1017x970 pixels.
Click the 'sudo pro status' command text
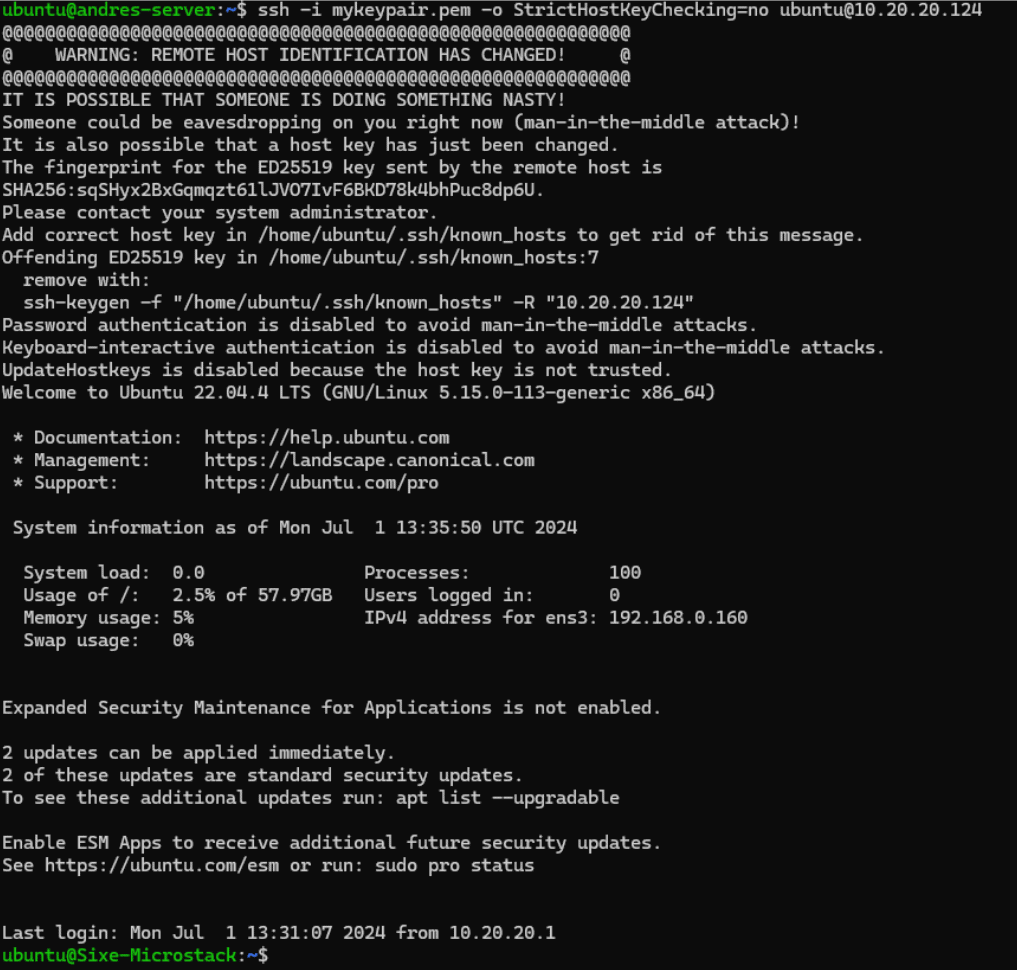coord(454,865)
